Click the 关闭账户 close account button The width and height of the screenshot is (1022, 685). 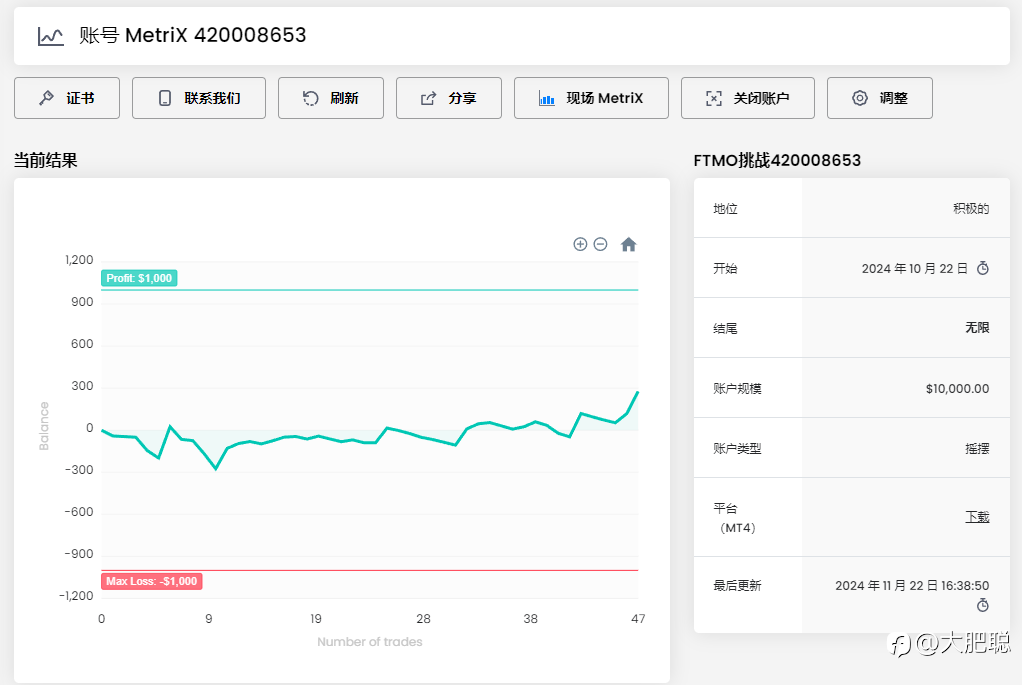(748, 98)
